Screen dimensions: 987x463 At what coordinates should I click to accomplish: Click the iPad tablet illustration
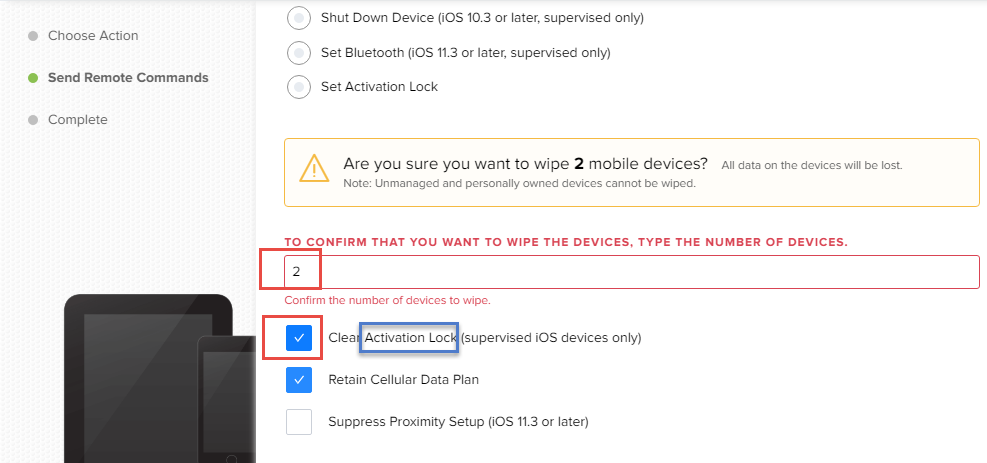pos(148,379)
